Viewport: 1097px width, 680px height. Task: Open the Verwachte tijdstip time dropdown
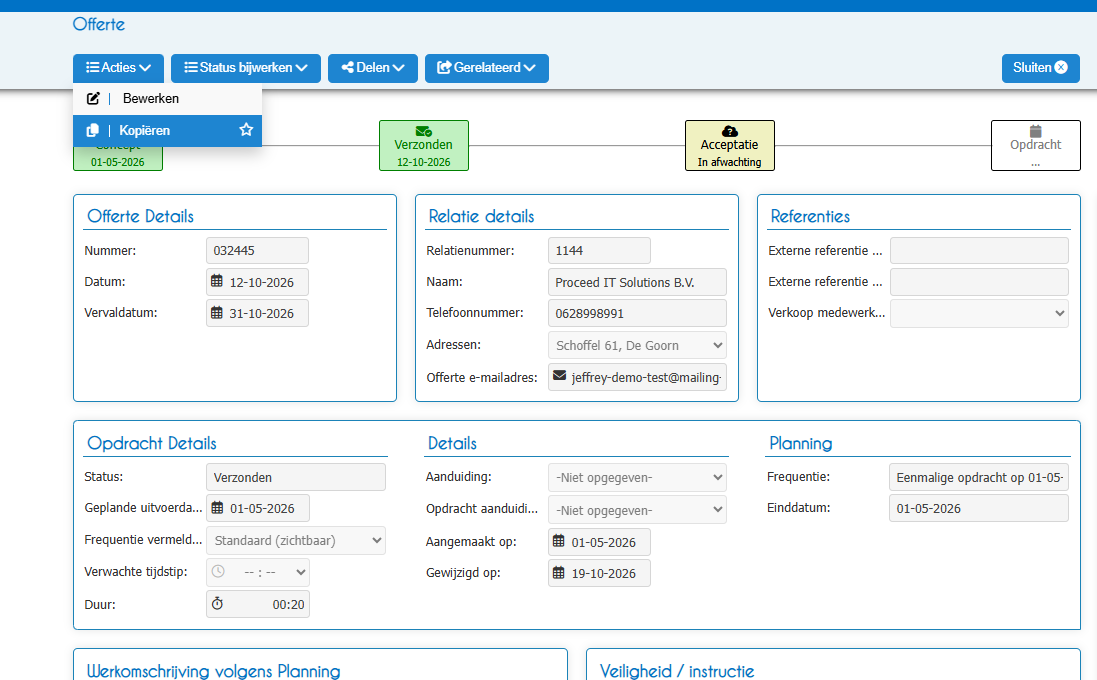(x=257, y=572)
